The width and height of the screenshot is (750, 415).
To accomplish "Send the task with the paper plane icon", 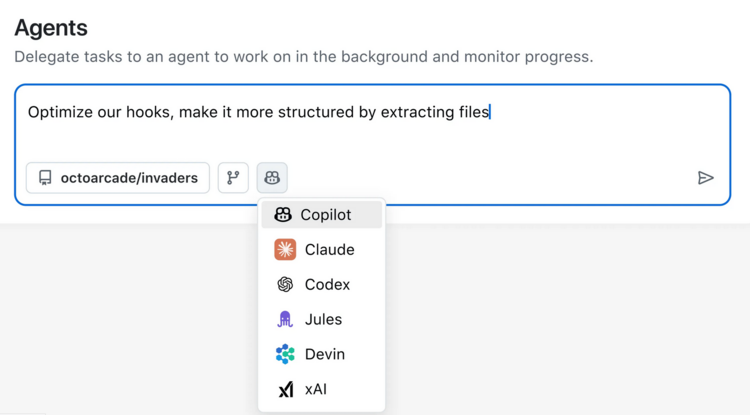I will click(x=706, y=178).
